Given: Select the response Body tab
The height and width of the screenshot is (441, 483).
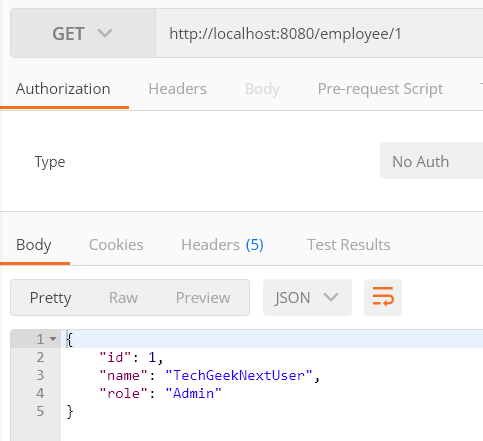Looking at the screenshot, I should point(34,245).
